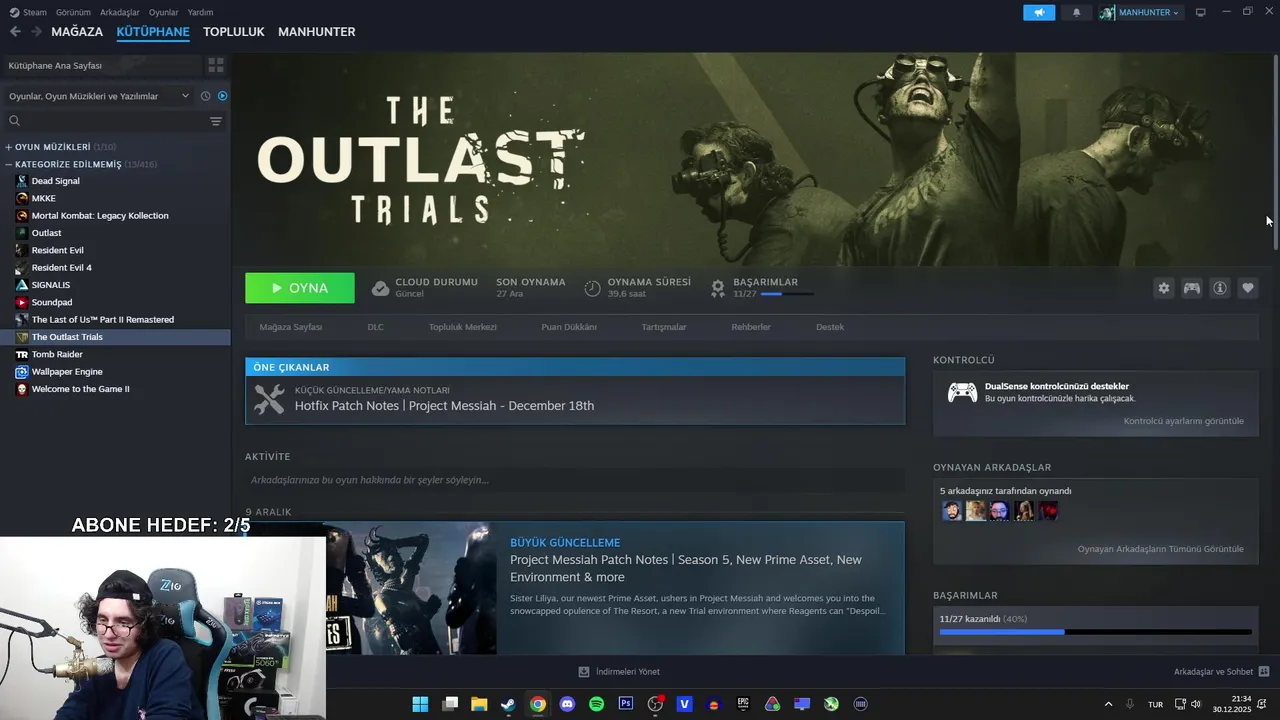Go to MAĞAZA tab
This screenshot has width=1280, height=720.
coord(77,32)
